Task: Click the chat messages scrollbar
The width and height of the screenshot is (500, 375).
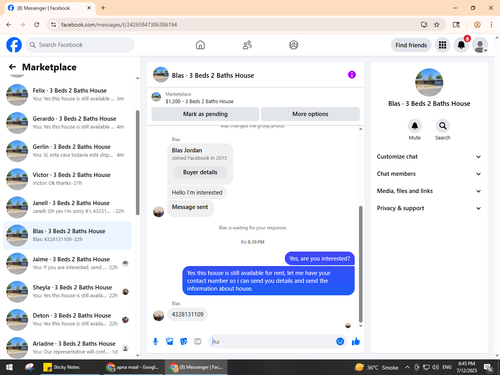Action: (360, 265)
